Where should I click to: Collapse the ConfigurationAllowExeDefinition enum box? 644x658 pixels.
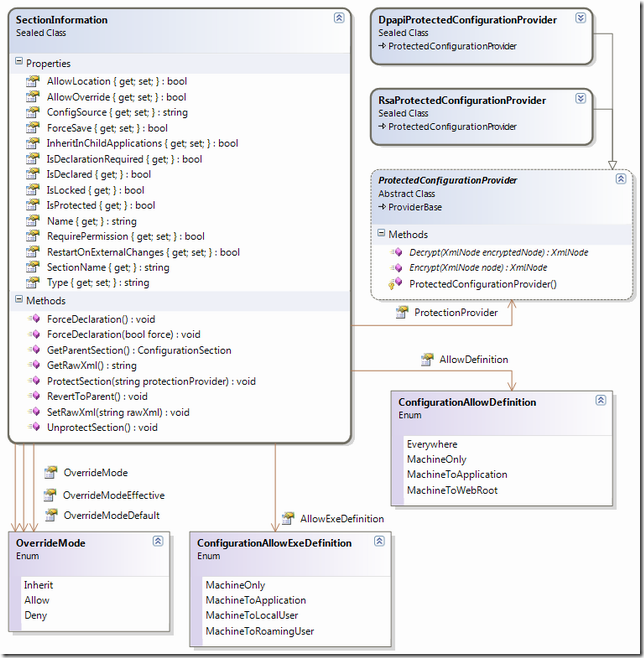click(x=379, y=541)
